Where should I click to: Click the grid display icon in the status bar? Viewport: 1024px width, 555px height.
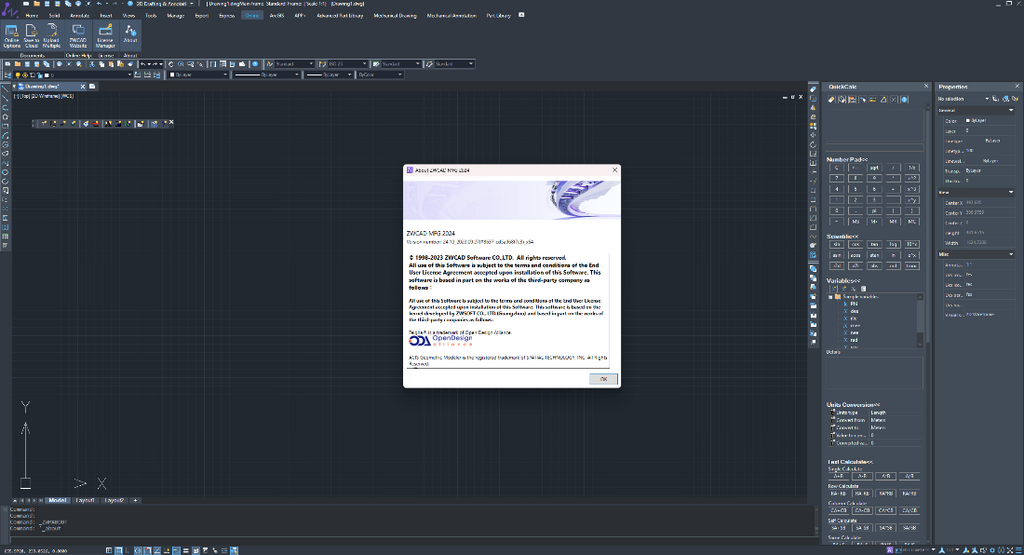click(x=119, y=550)
